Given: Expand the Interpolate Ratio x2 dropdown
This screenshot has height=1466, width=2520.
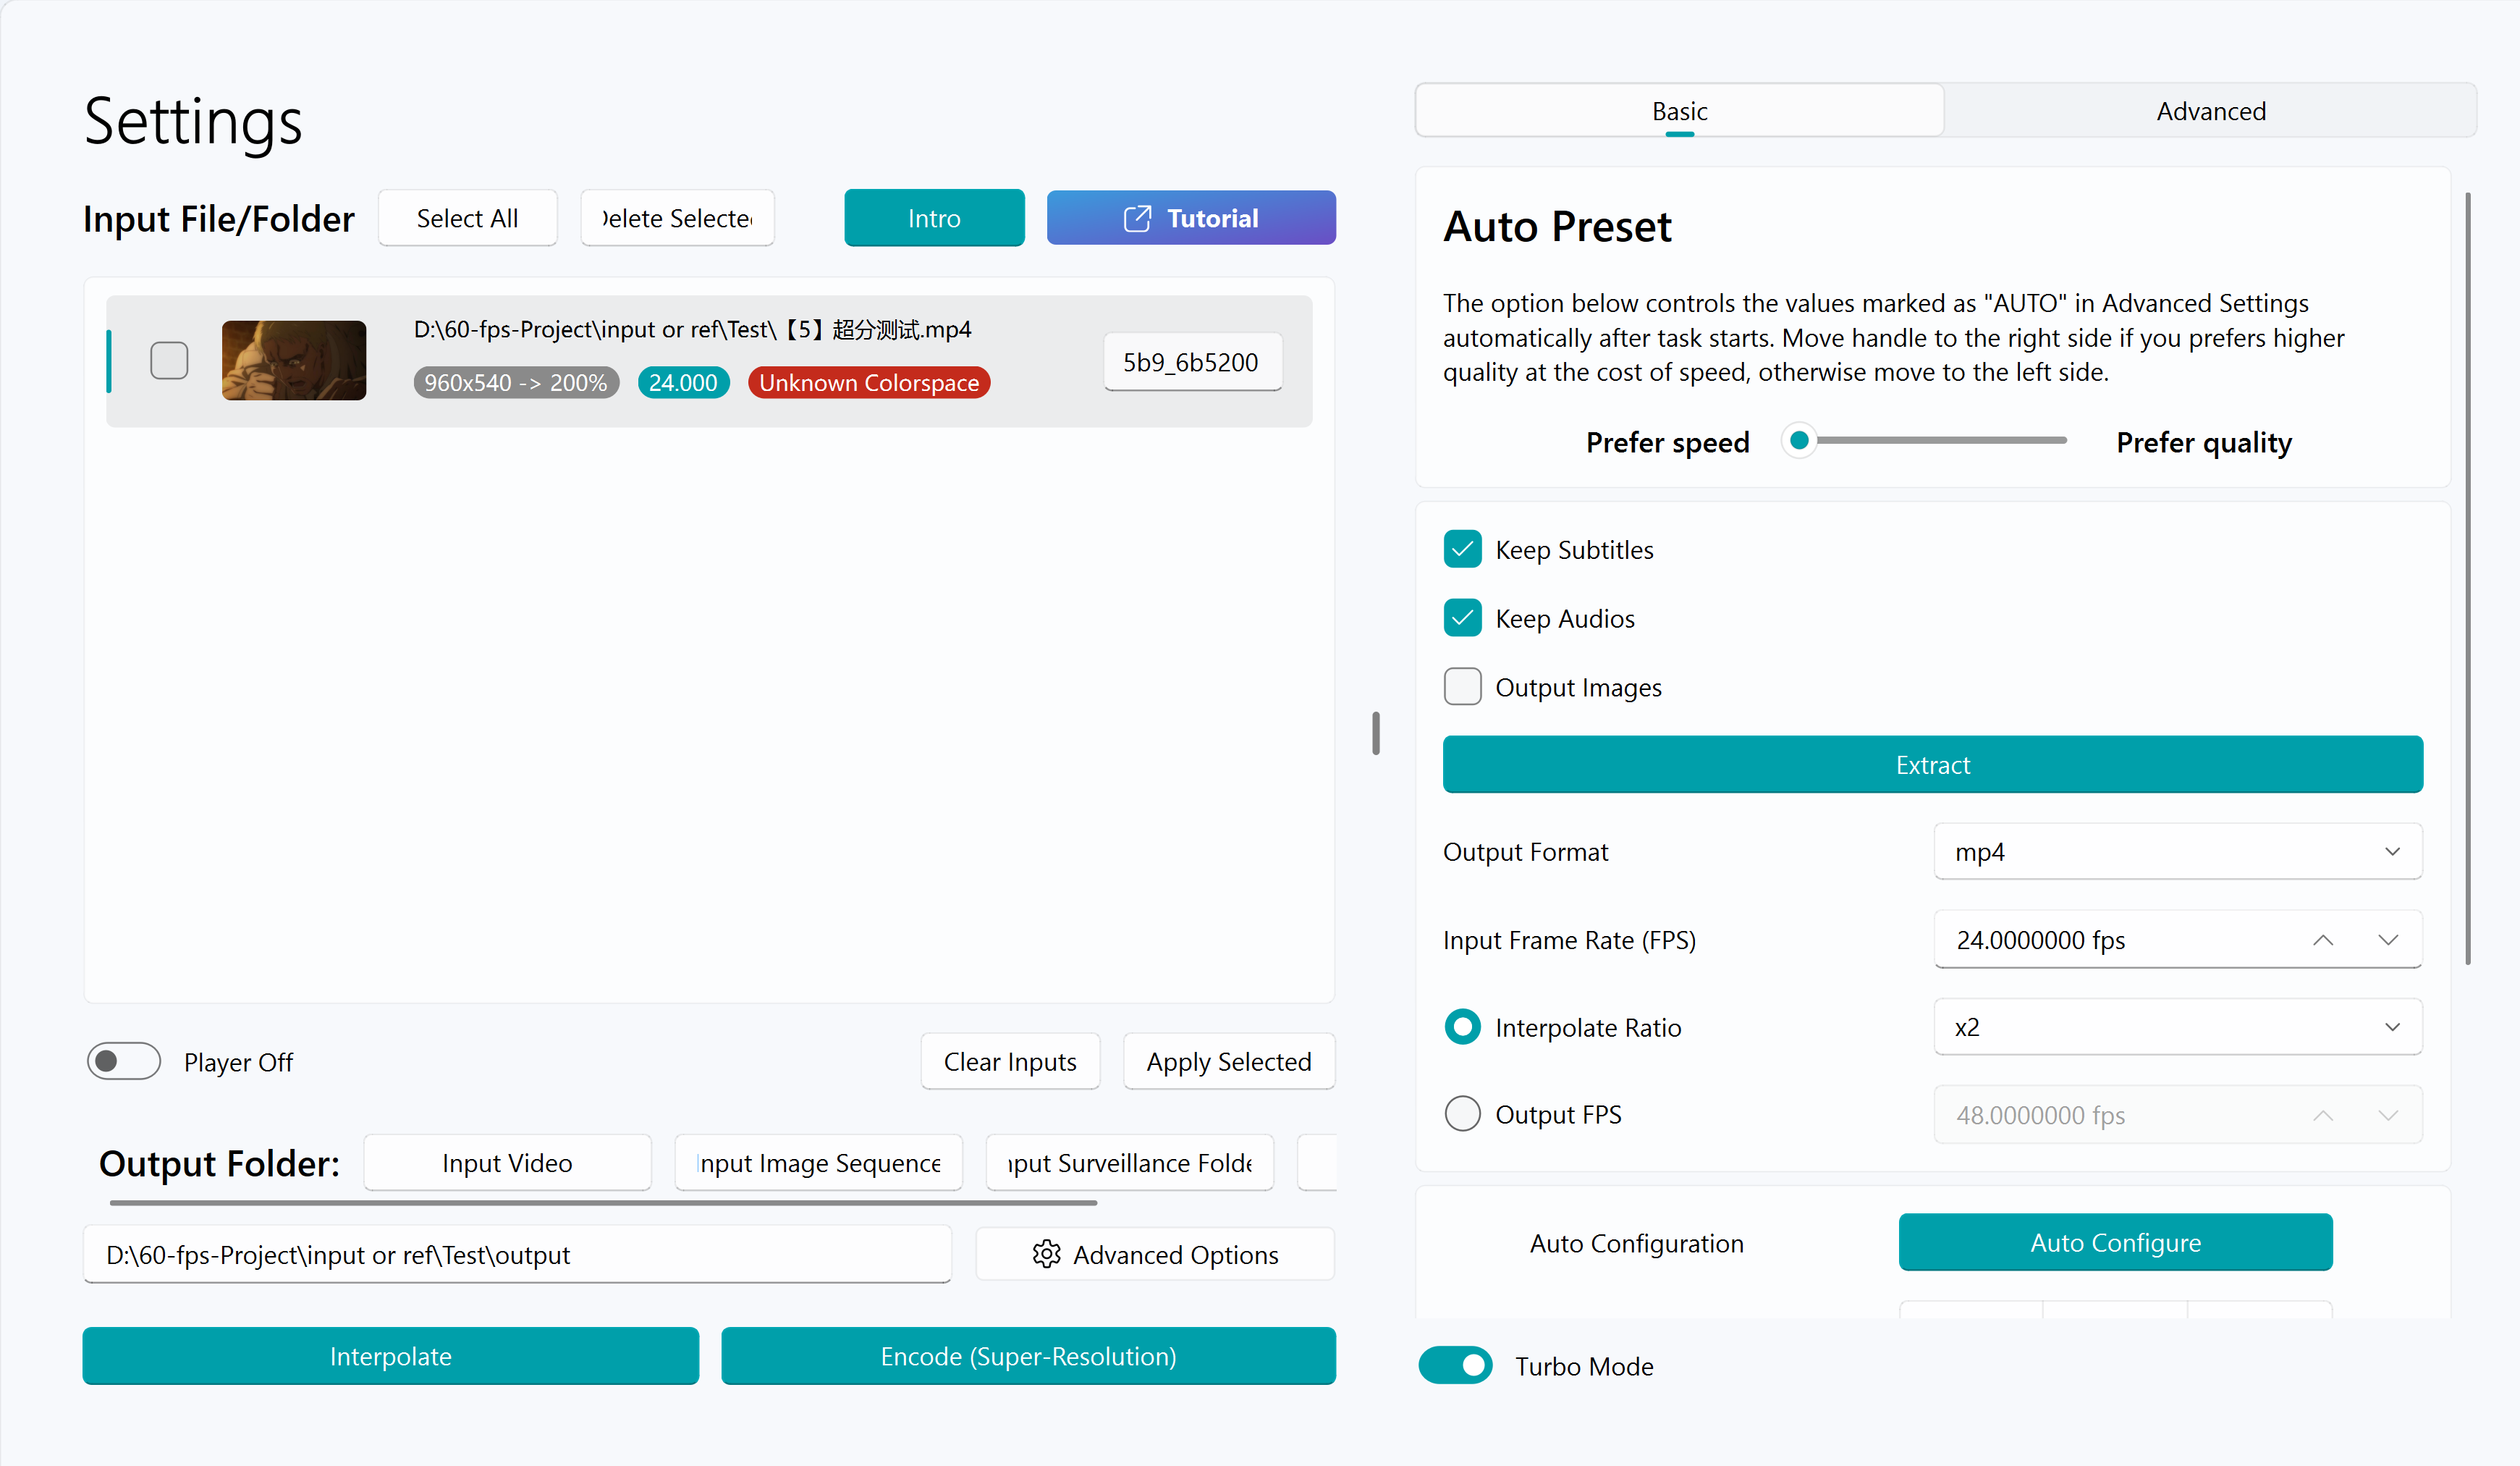Looking at the screenshot, I should (2177, 1027).
